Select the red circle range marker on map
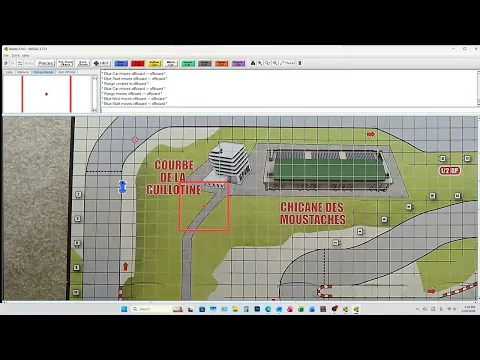This screenshot has height=360, width=480. point(135,140)
